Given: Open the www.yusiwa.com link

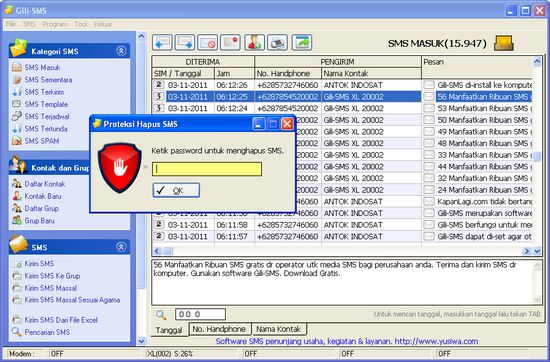Looking at the screenshot, I should click(436, 341).
